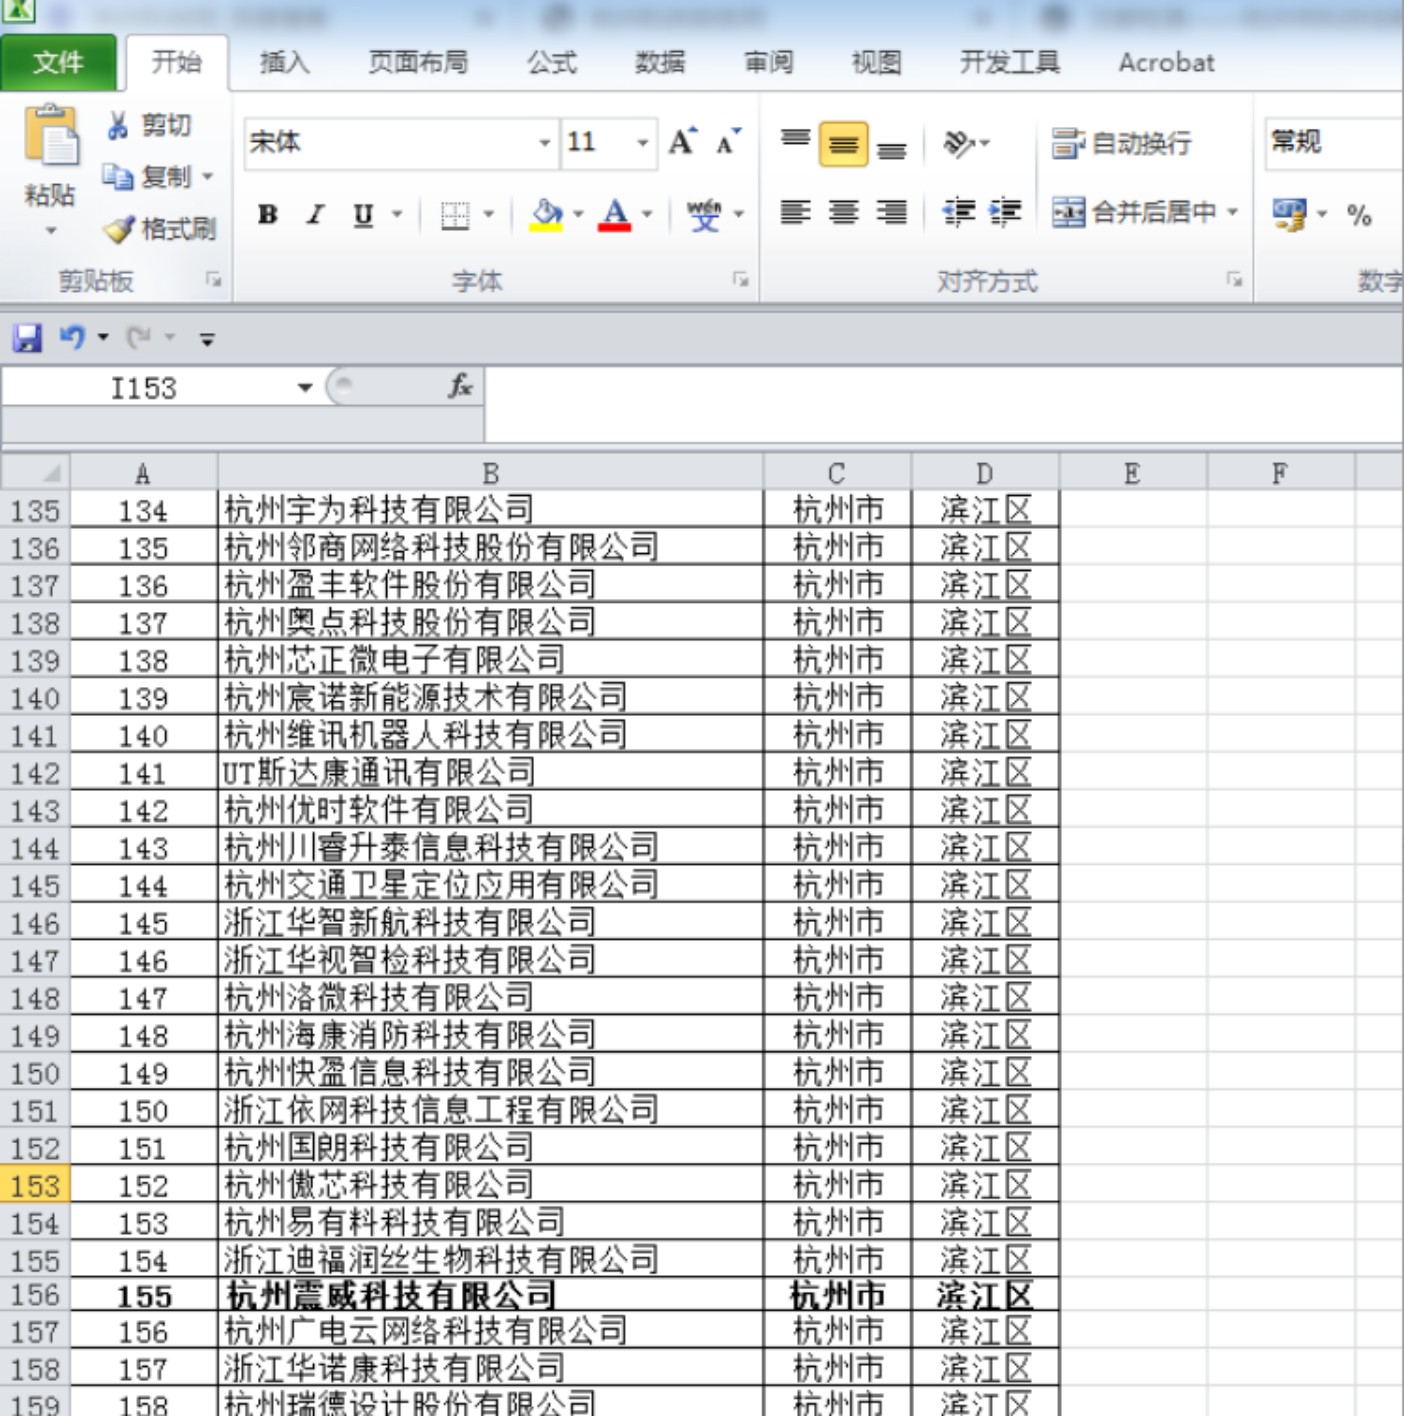Switch to the 插入 tab

pyautogui.click(x=284, y=63)
